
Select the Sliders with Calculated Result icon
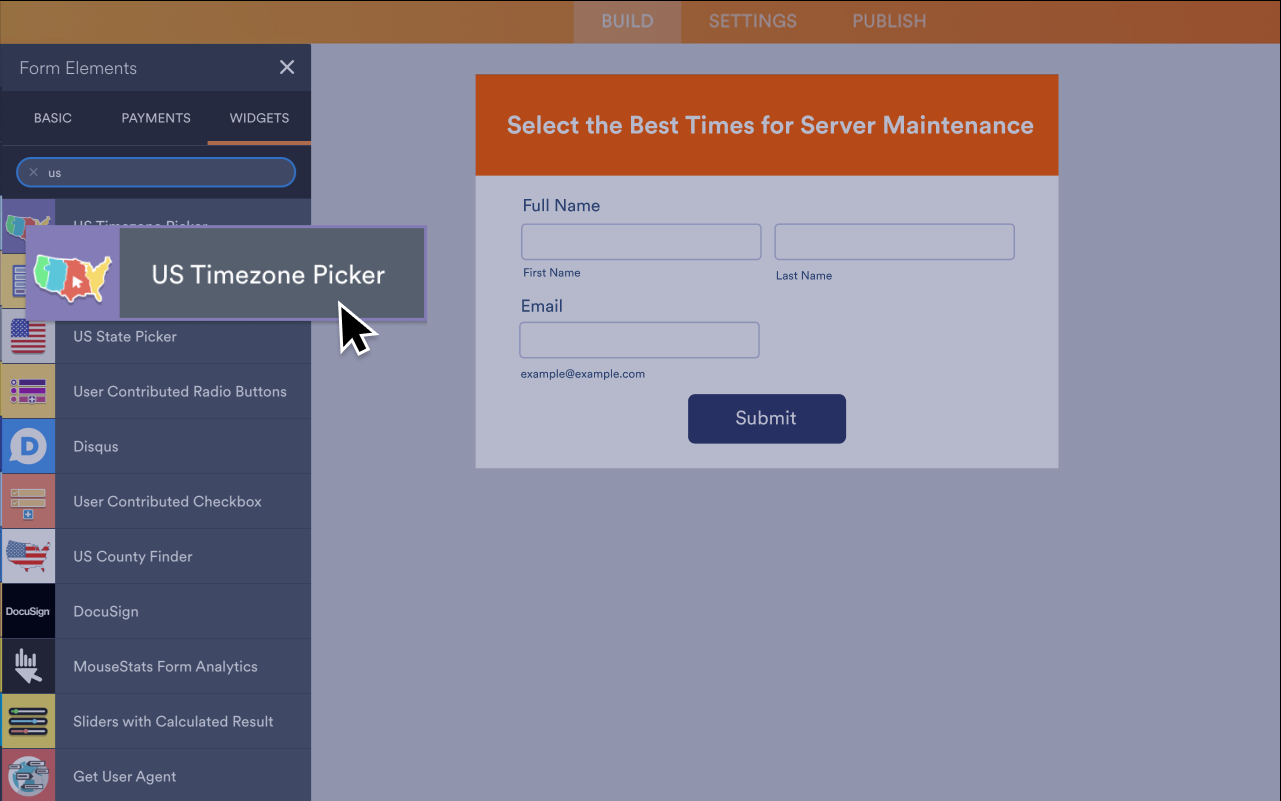28,721
